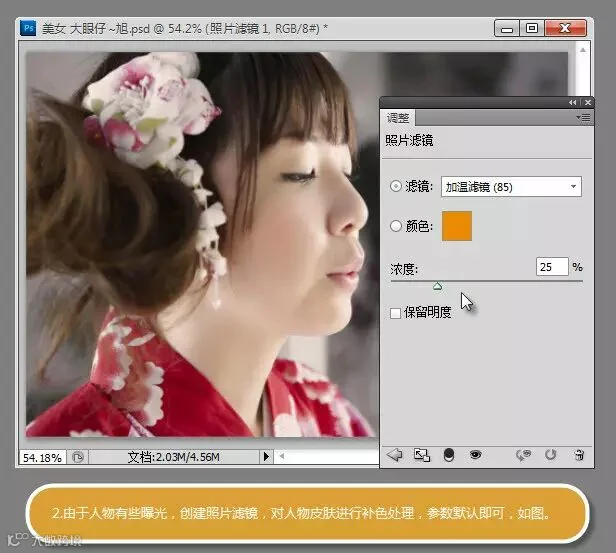Click the return to adjustment list arrow icon
The width and height of the screenshot is (616, 553).
(394, 455)
